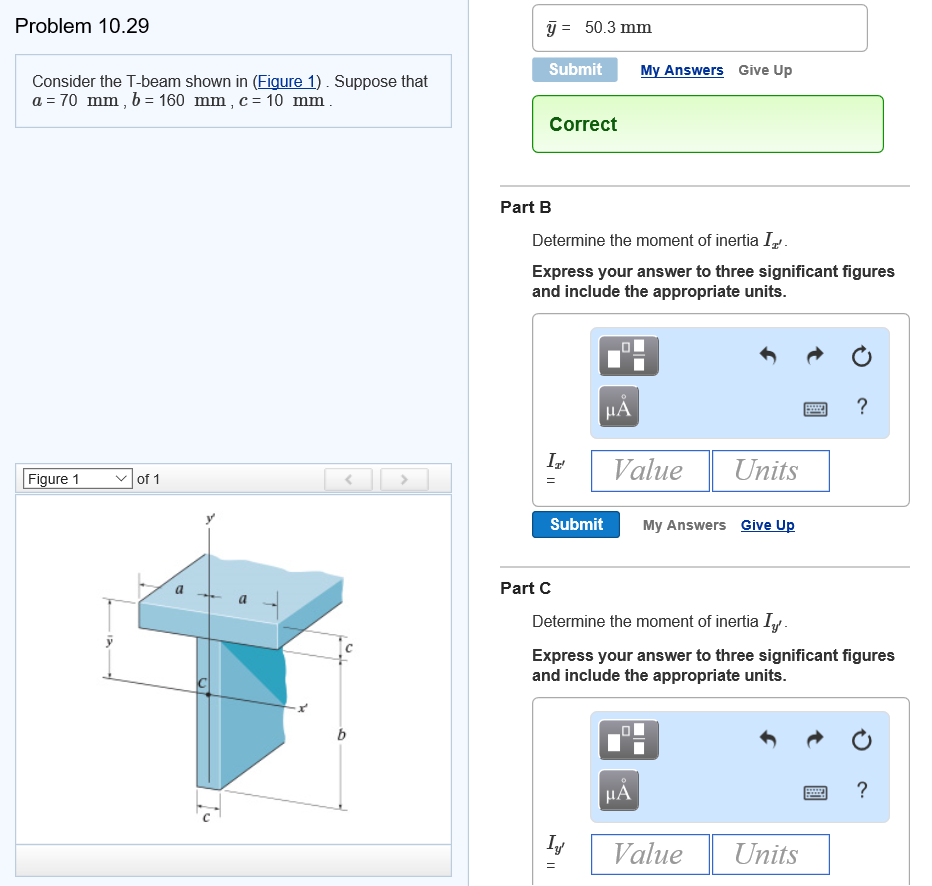The image size is (932, 886).
Task: Open the equation template palette in Part C
Action: [x=627, y=739]
